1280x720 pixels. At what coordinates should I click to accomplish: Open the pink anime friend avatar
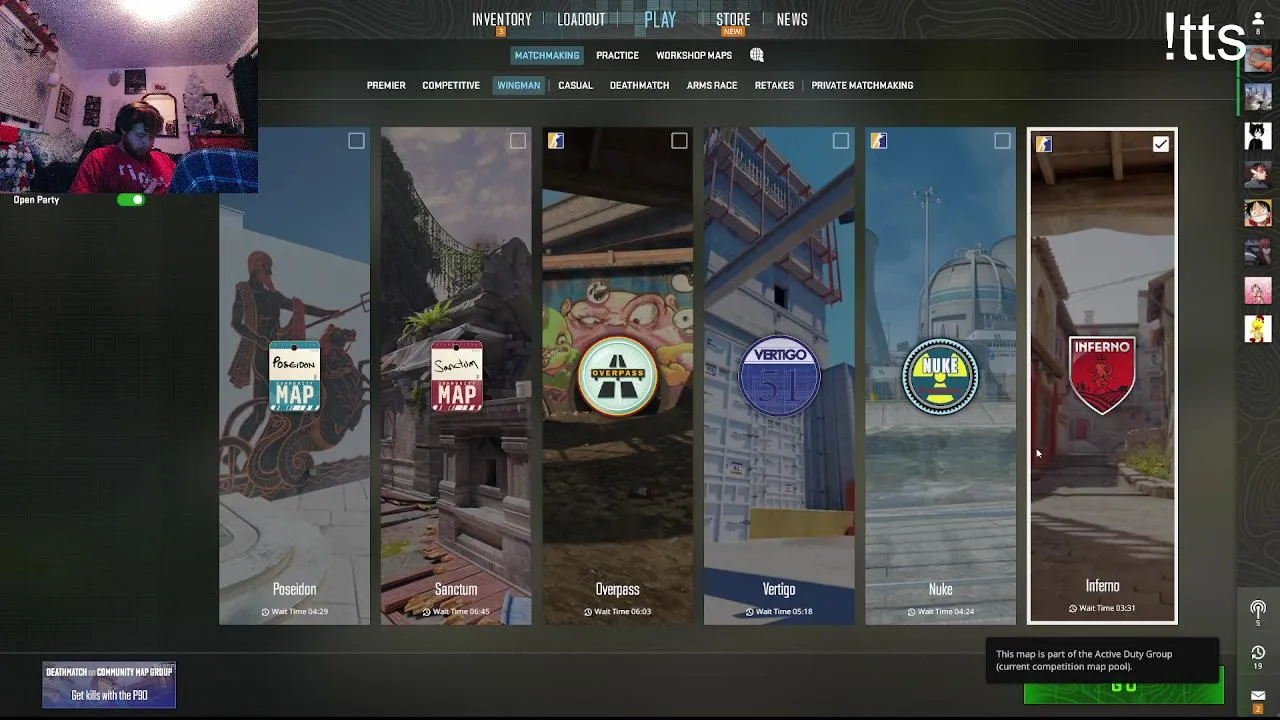[1258, 290]
